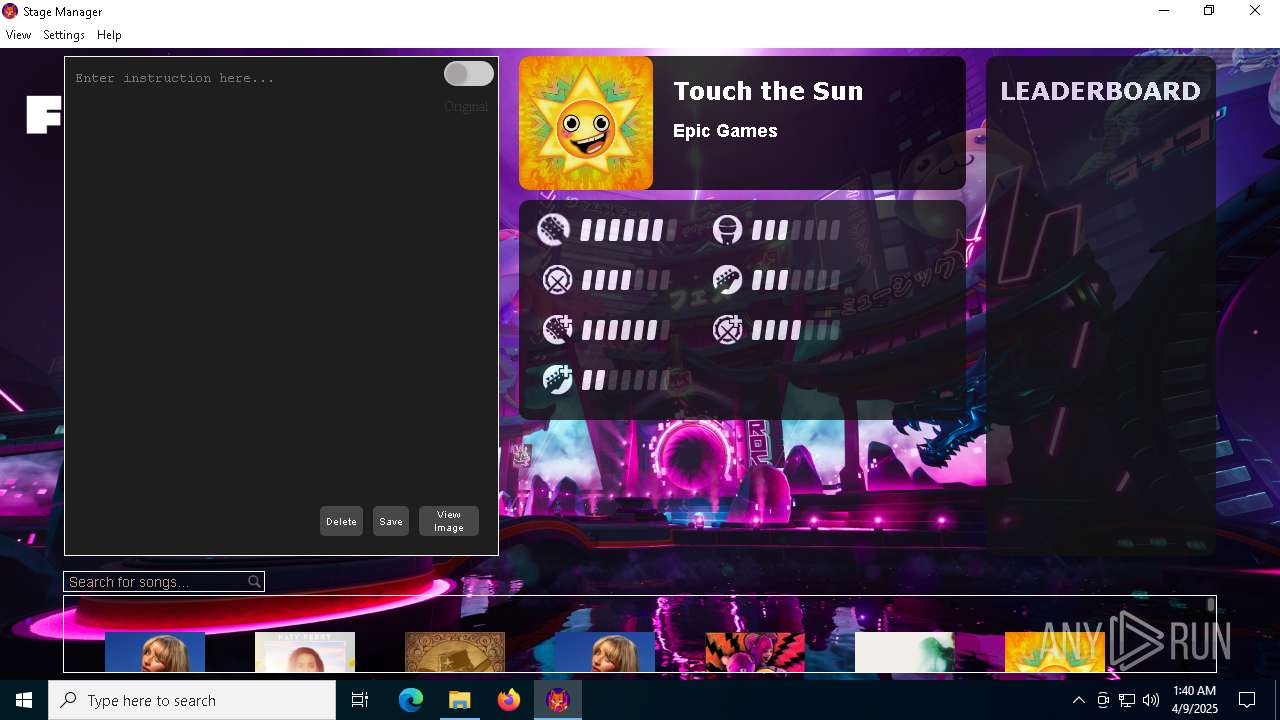This screenshot has height=720, width=1280.
Task: Open the network tray icon
Action: click(1127, 700)
